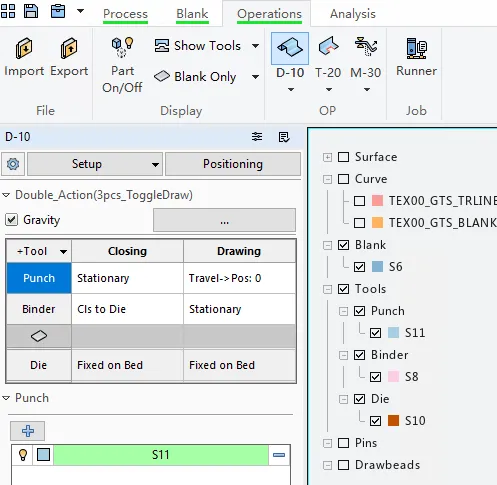Click the blue plus add button under Punch
This screenshot has width=497, height=485.
[28, 431]
